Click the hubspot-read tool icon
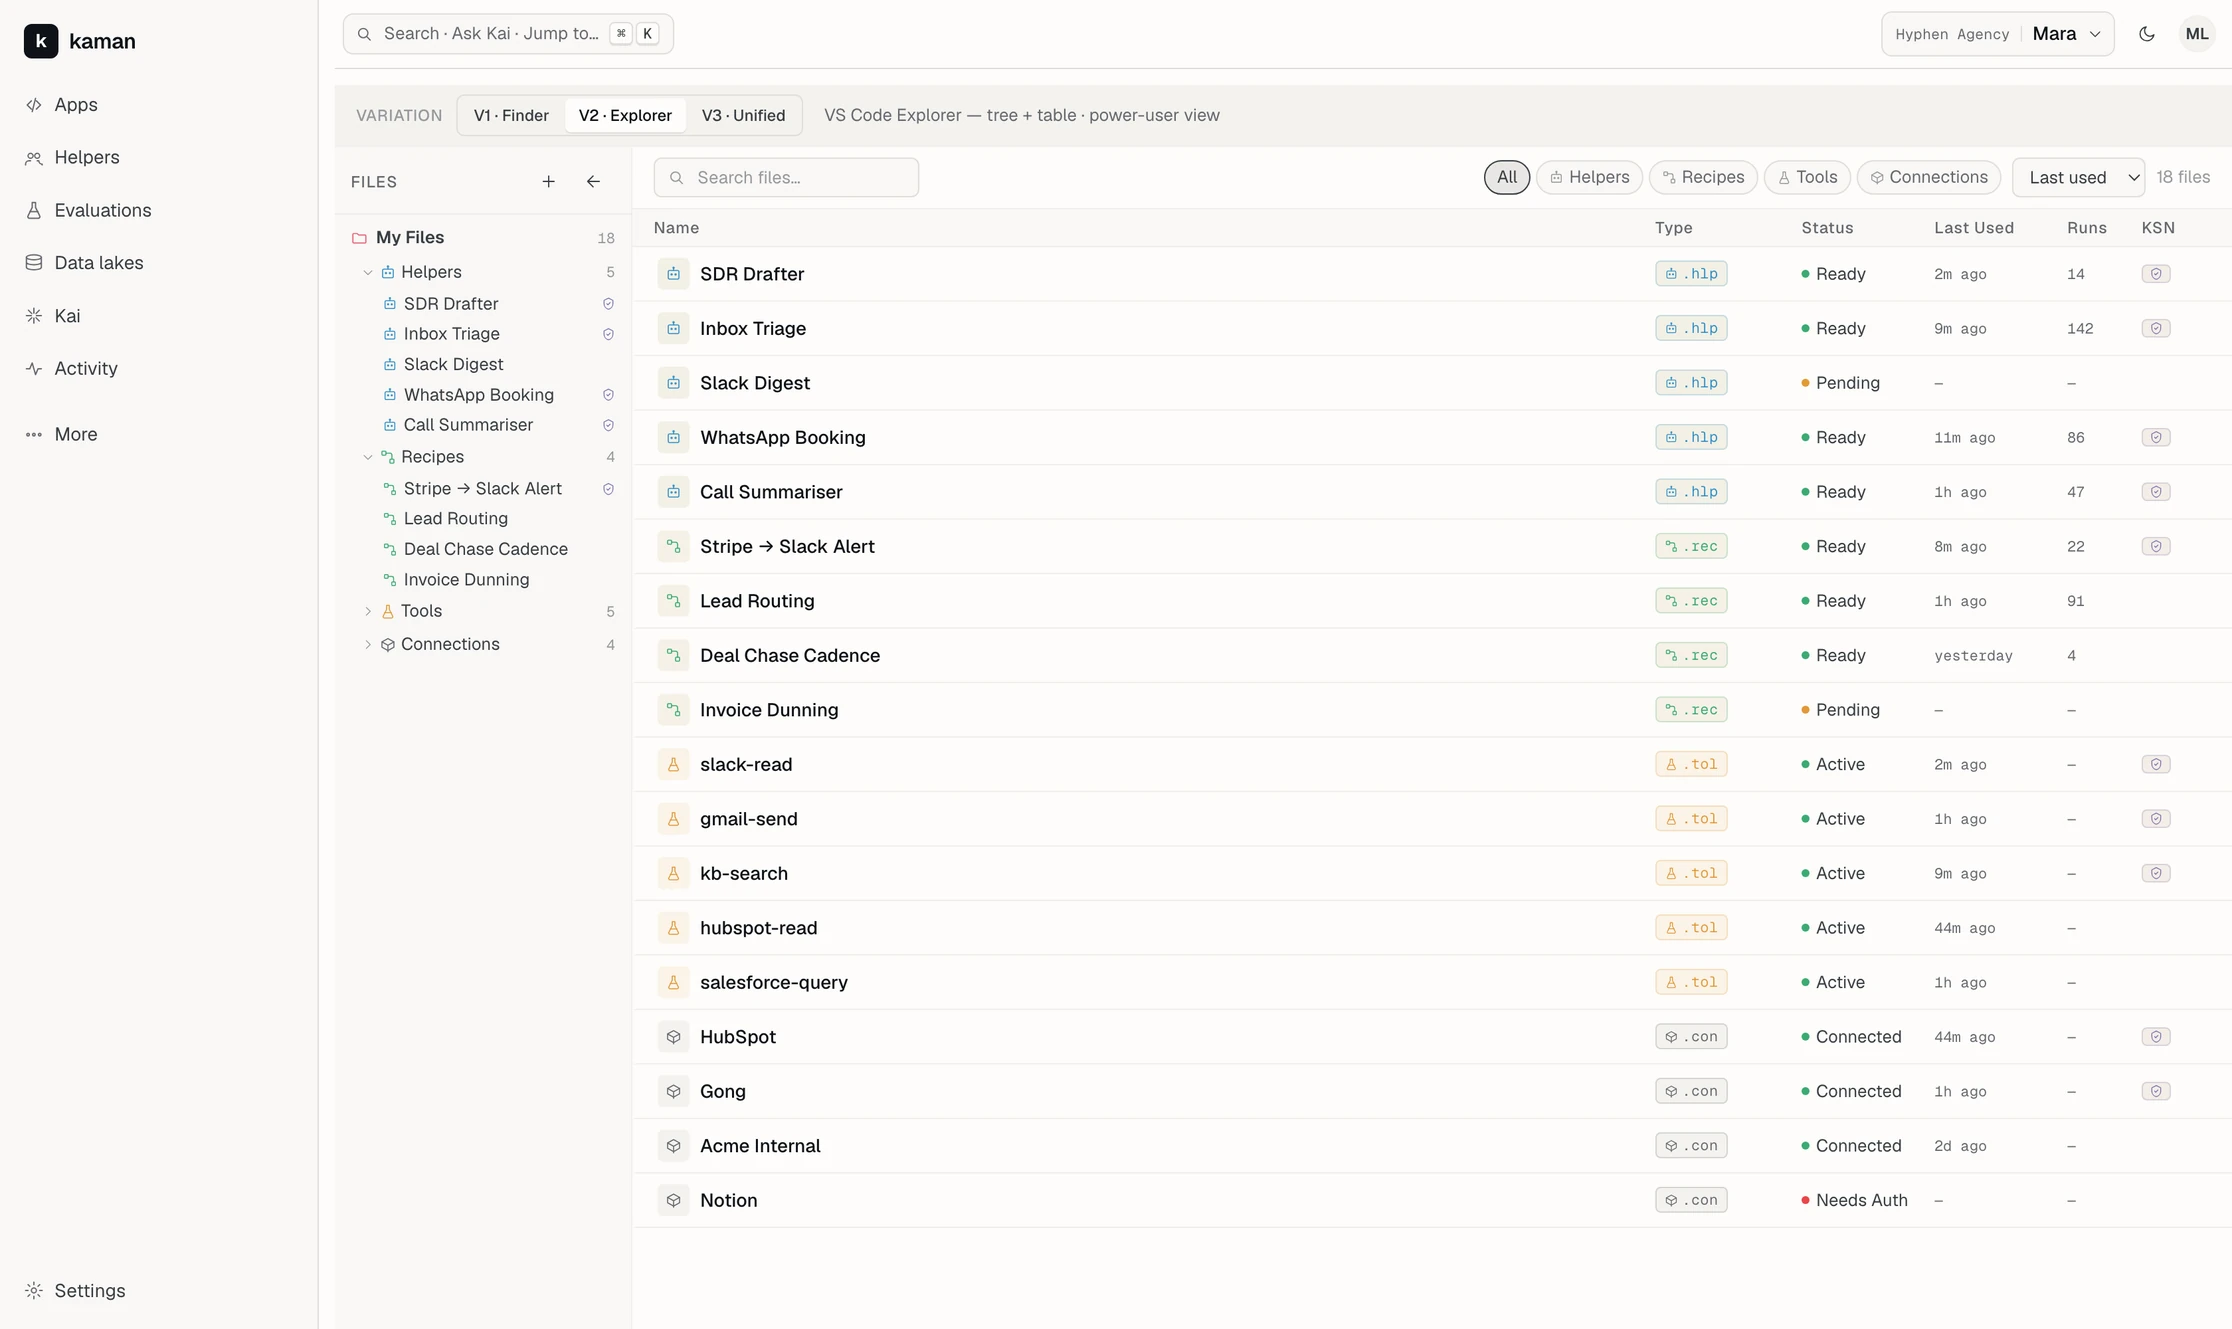Image resolution: width=2232 pixels, height=1329 pixels. pos(673,928)
